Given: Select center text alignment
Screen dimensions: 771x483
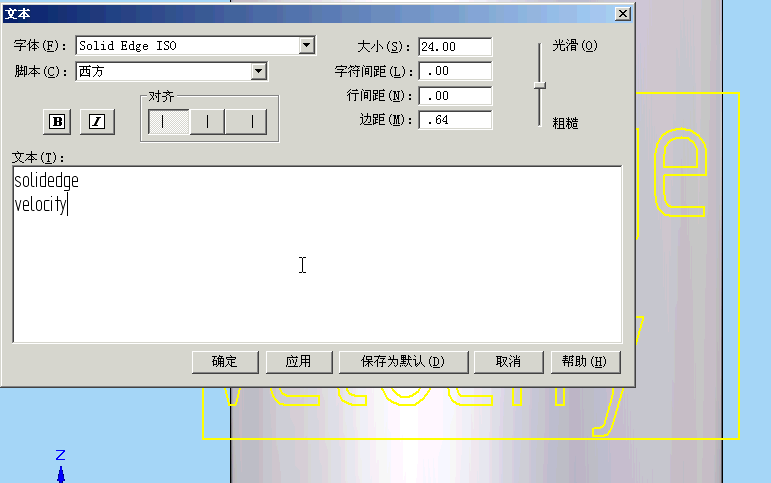Looking at the screenshot, I should 207,121.
